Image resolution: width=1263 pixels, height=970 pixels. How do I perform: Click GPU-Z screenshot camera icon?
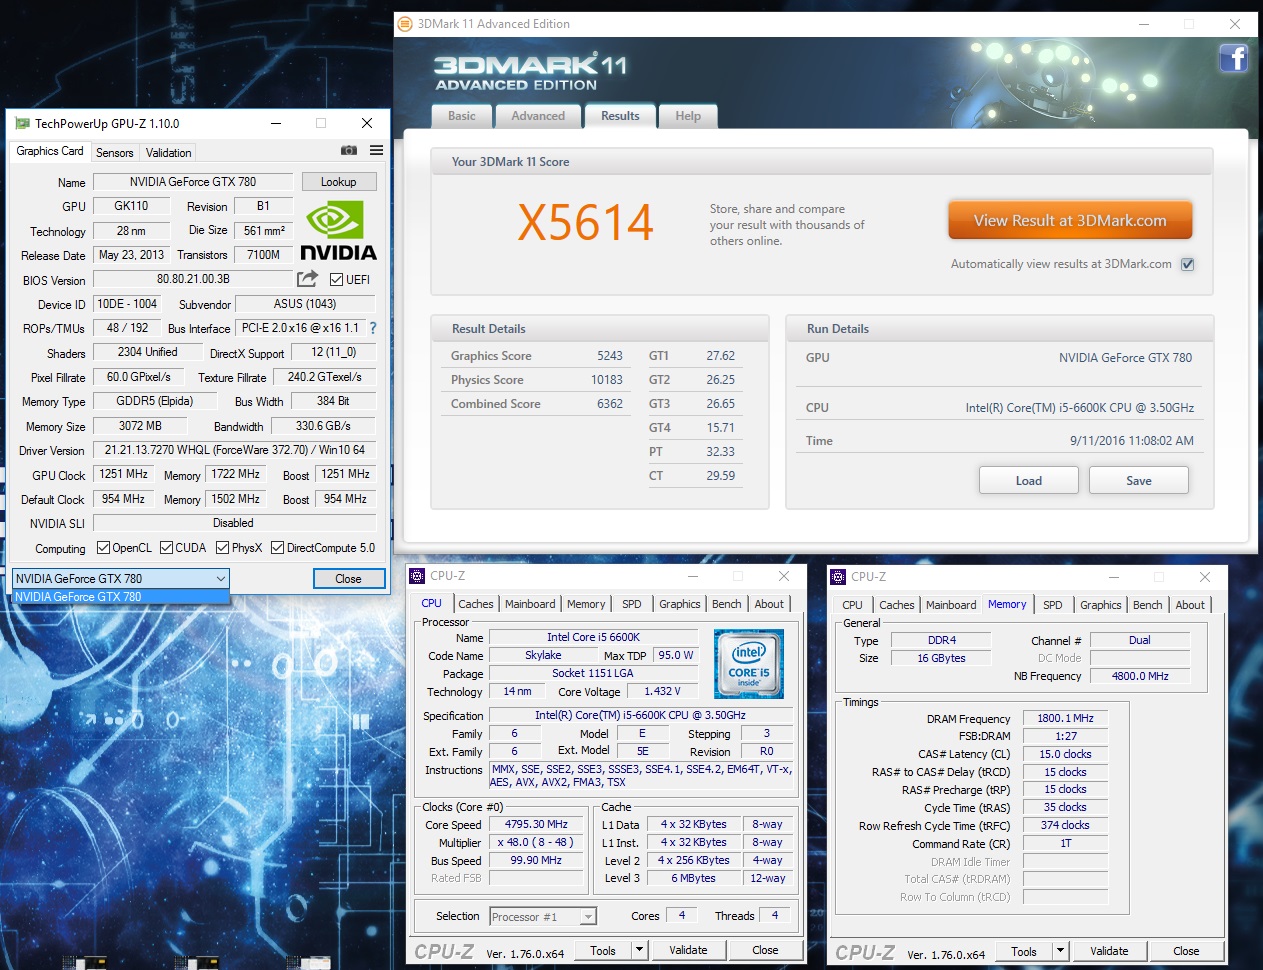coord(349,151)
